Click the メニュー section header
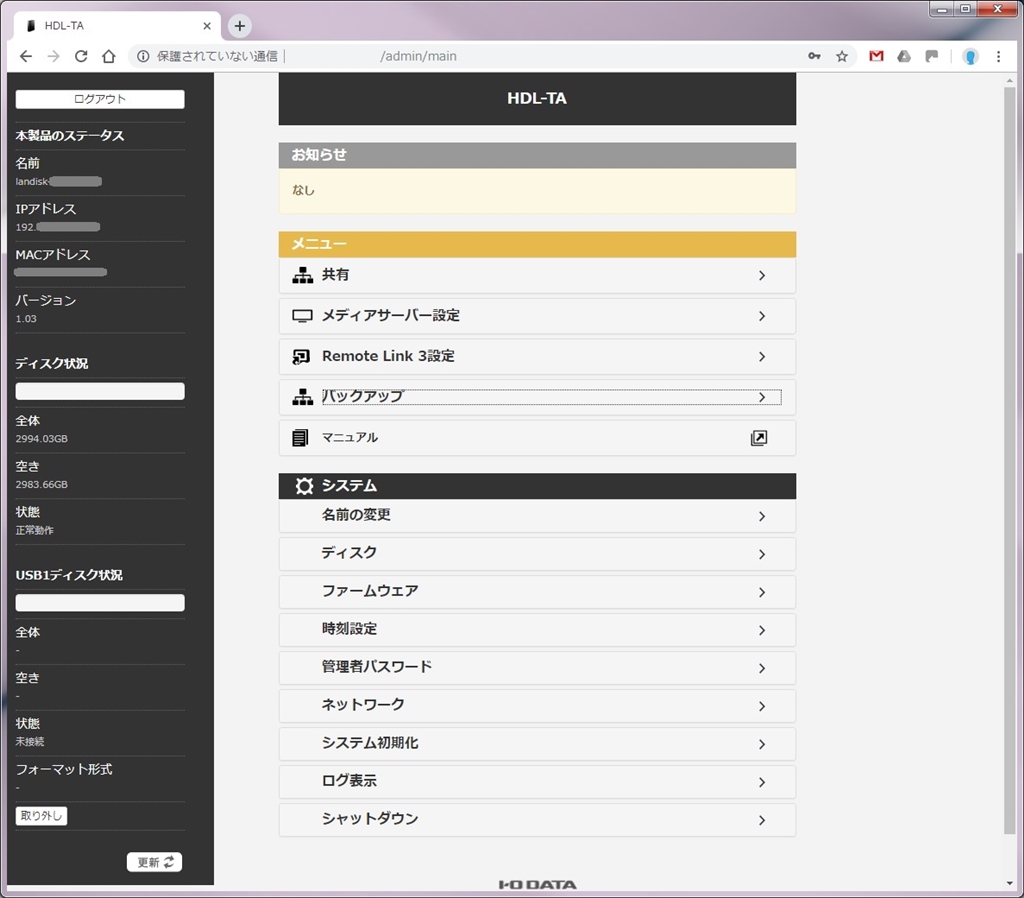 (537, 244)
